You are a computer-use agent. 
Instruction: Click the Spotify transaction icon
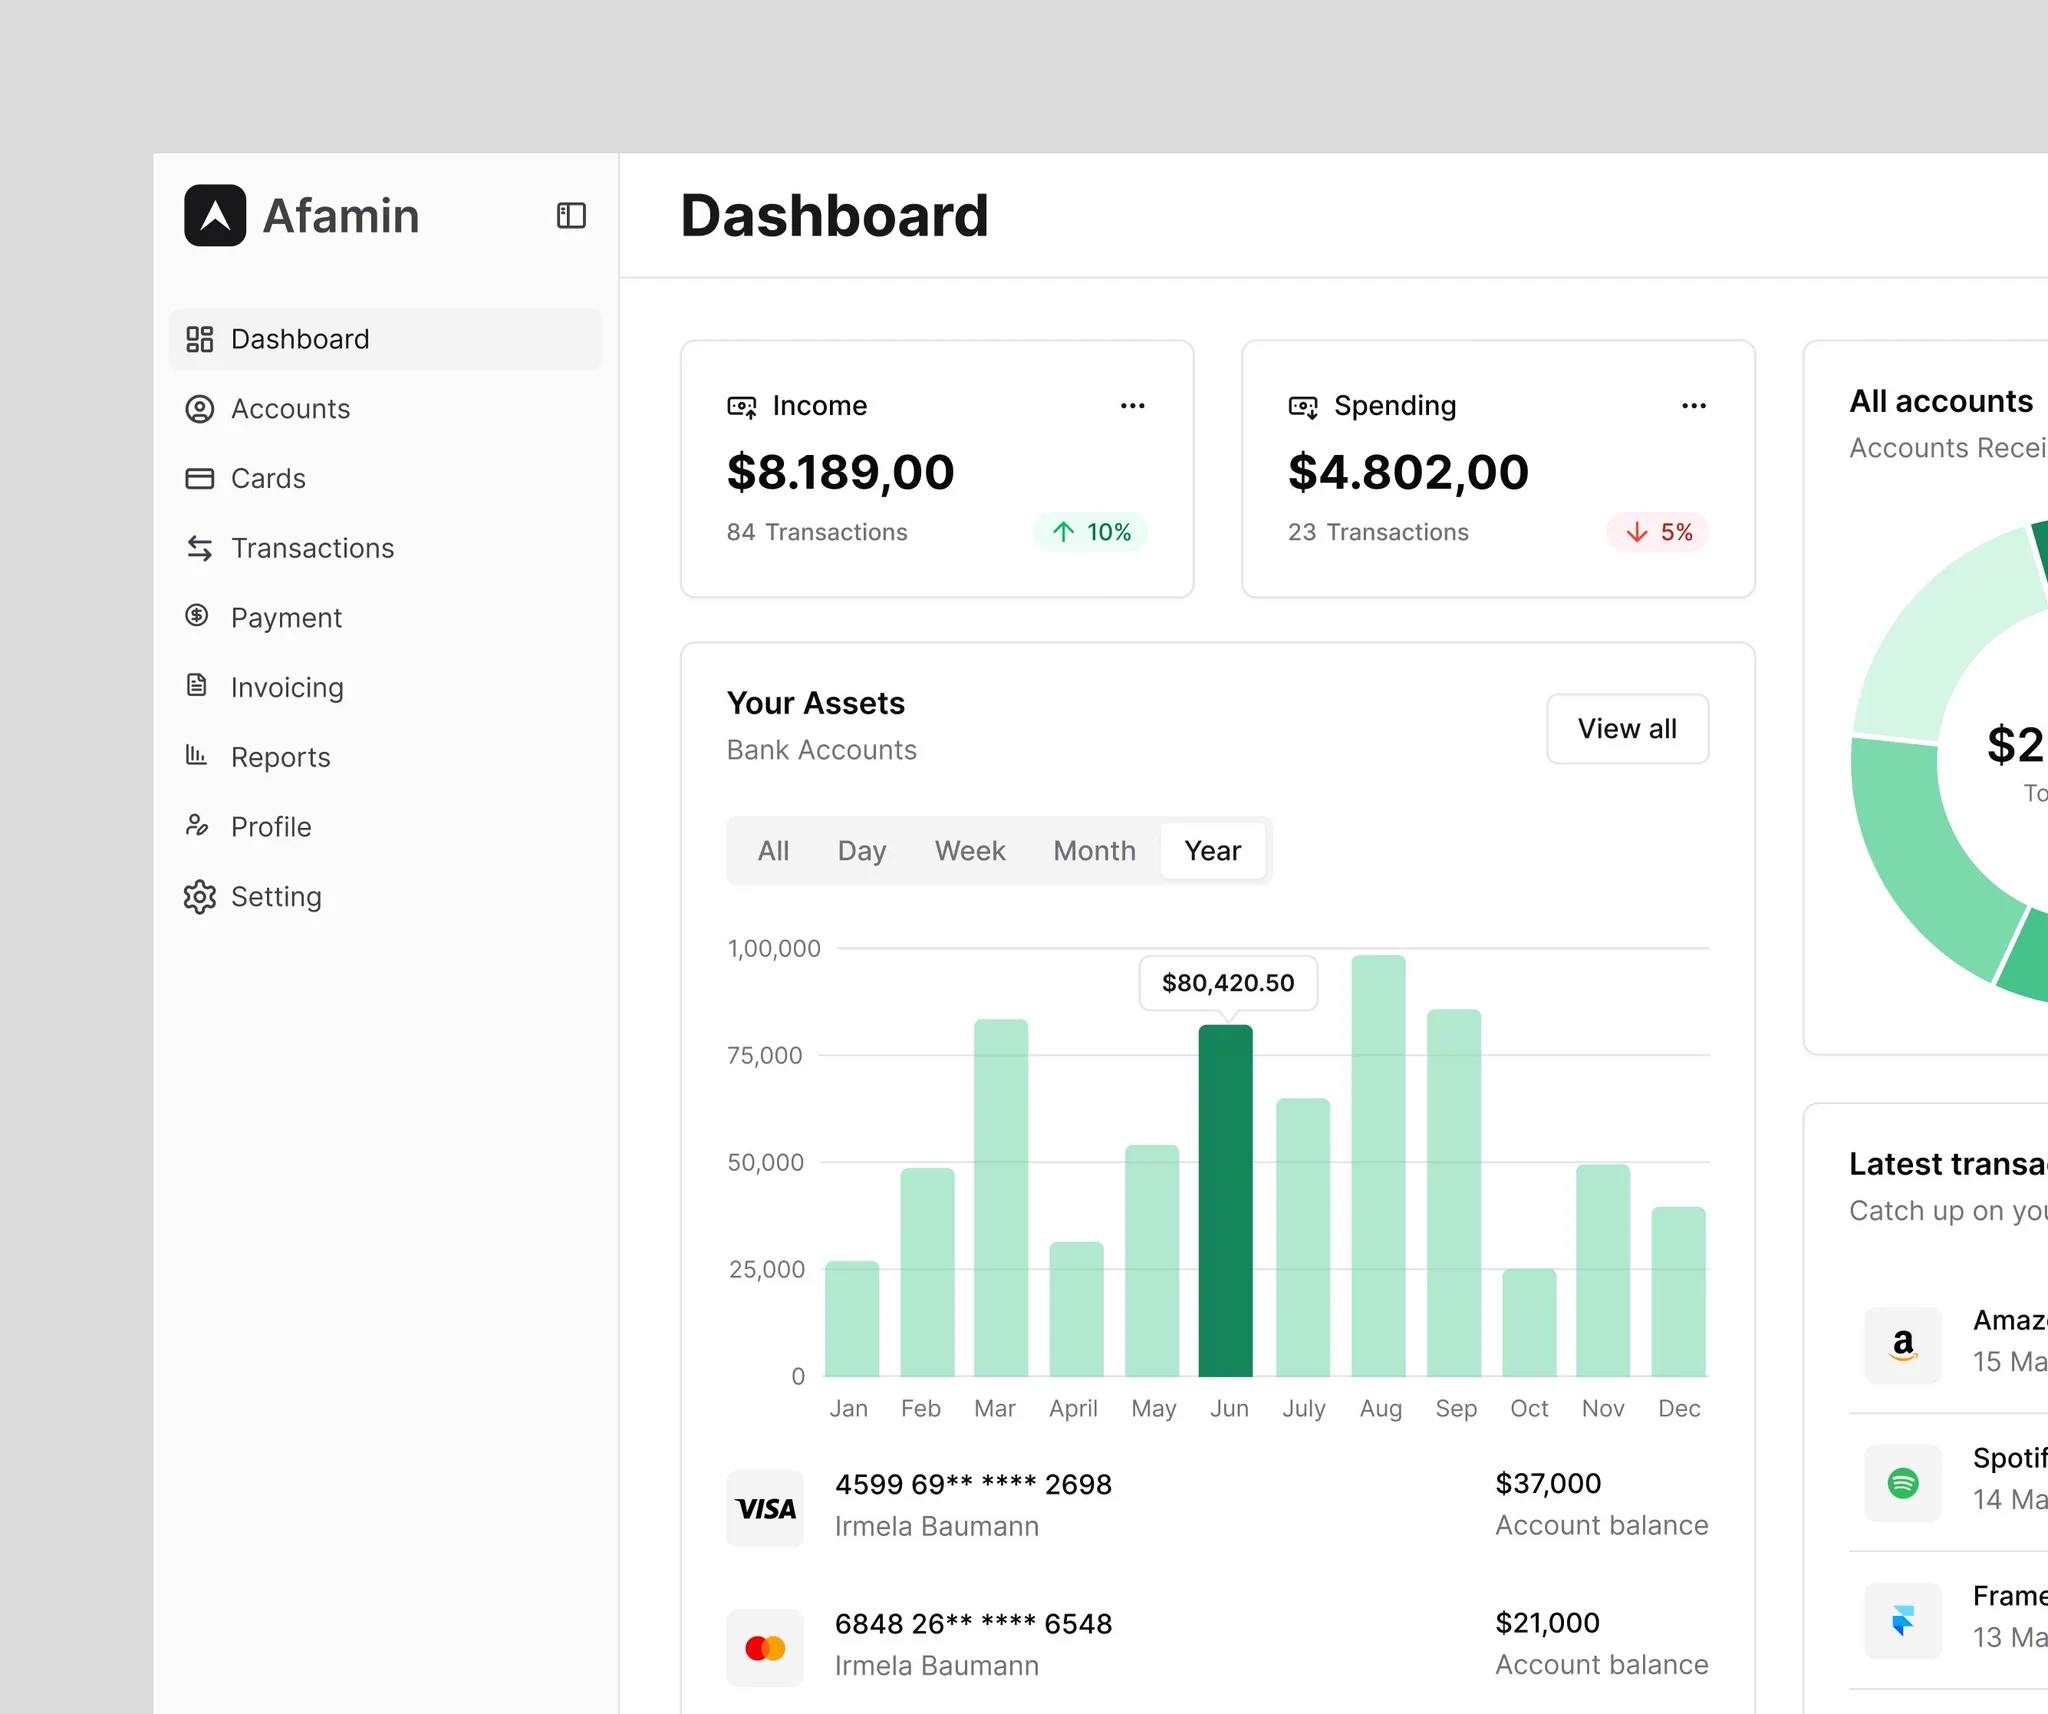tap(1903, 1483)
